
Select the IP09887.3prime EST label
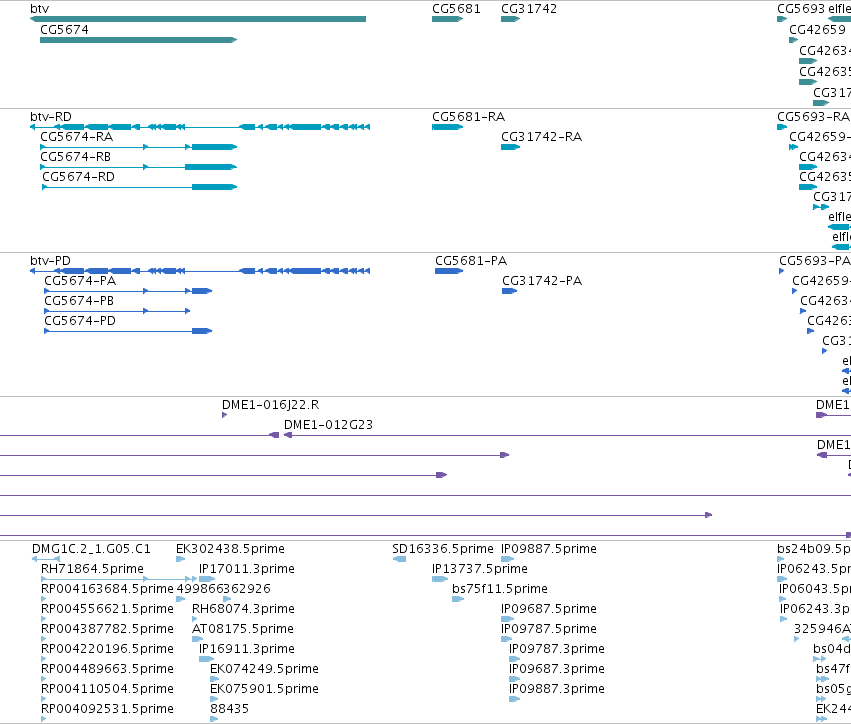(557, 689)
